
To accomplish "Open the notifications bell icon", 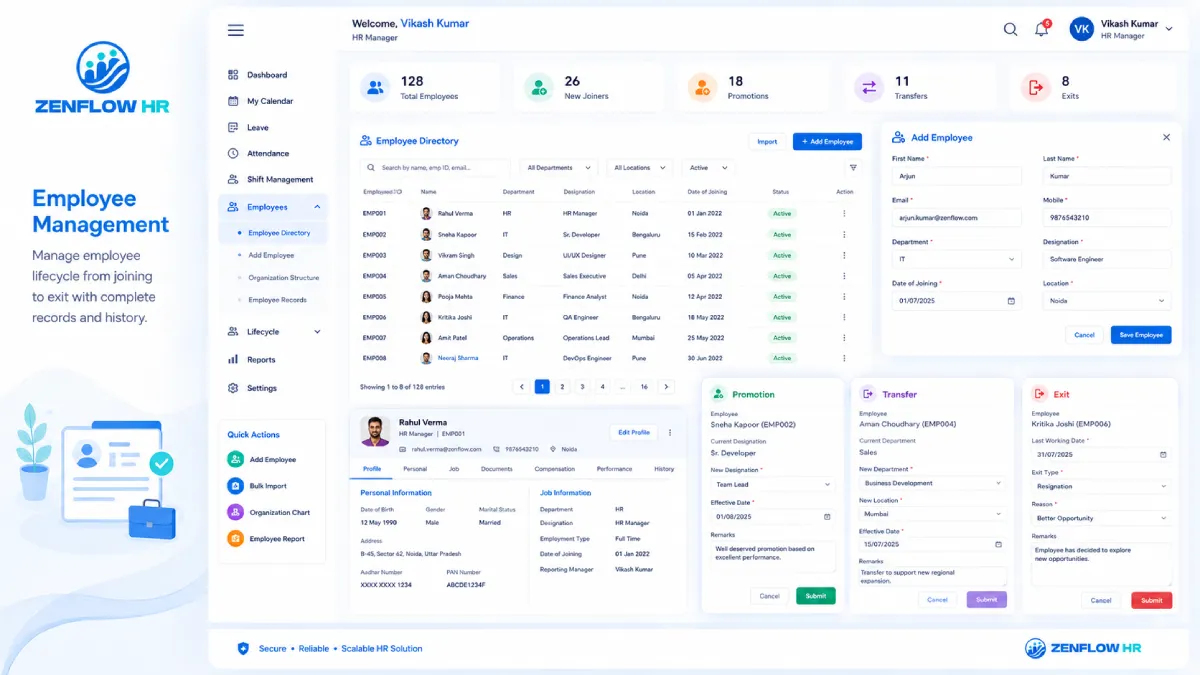I will tap(1041, 29).
